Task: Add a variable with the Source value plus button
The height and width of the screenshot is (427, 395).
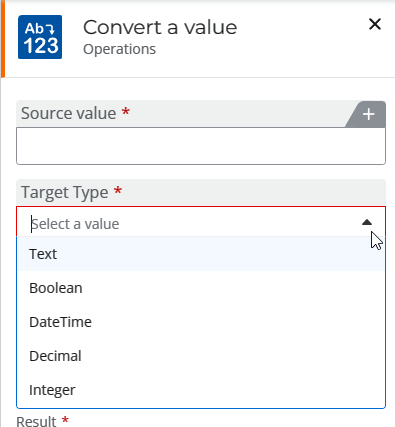Action: coord(368,114)
